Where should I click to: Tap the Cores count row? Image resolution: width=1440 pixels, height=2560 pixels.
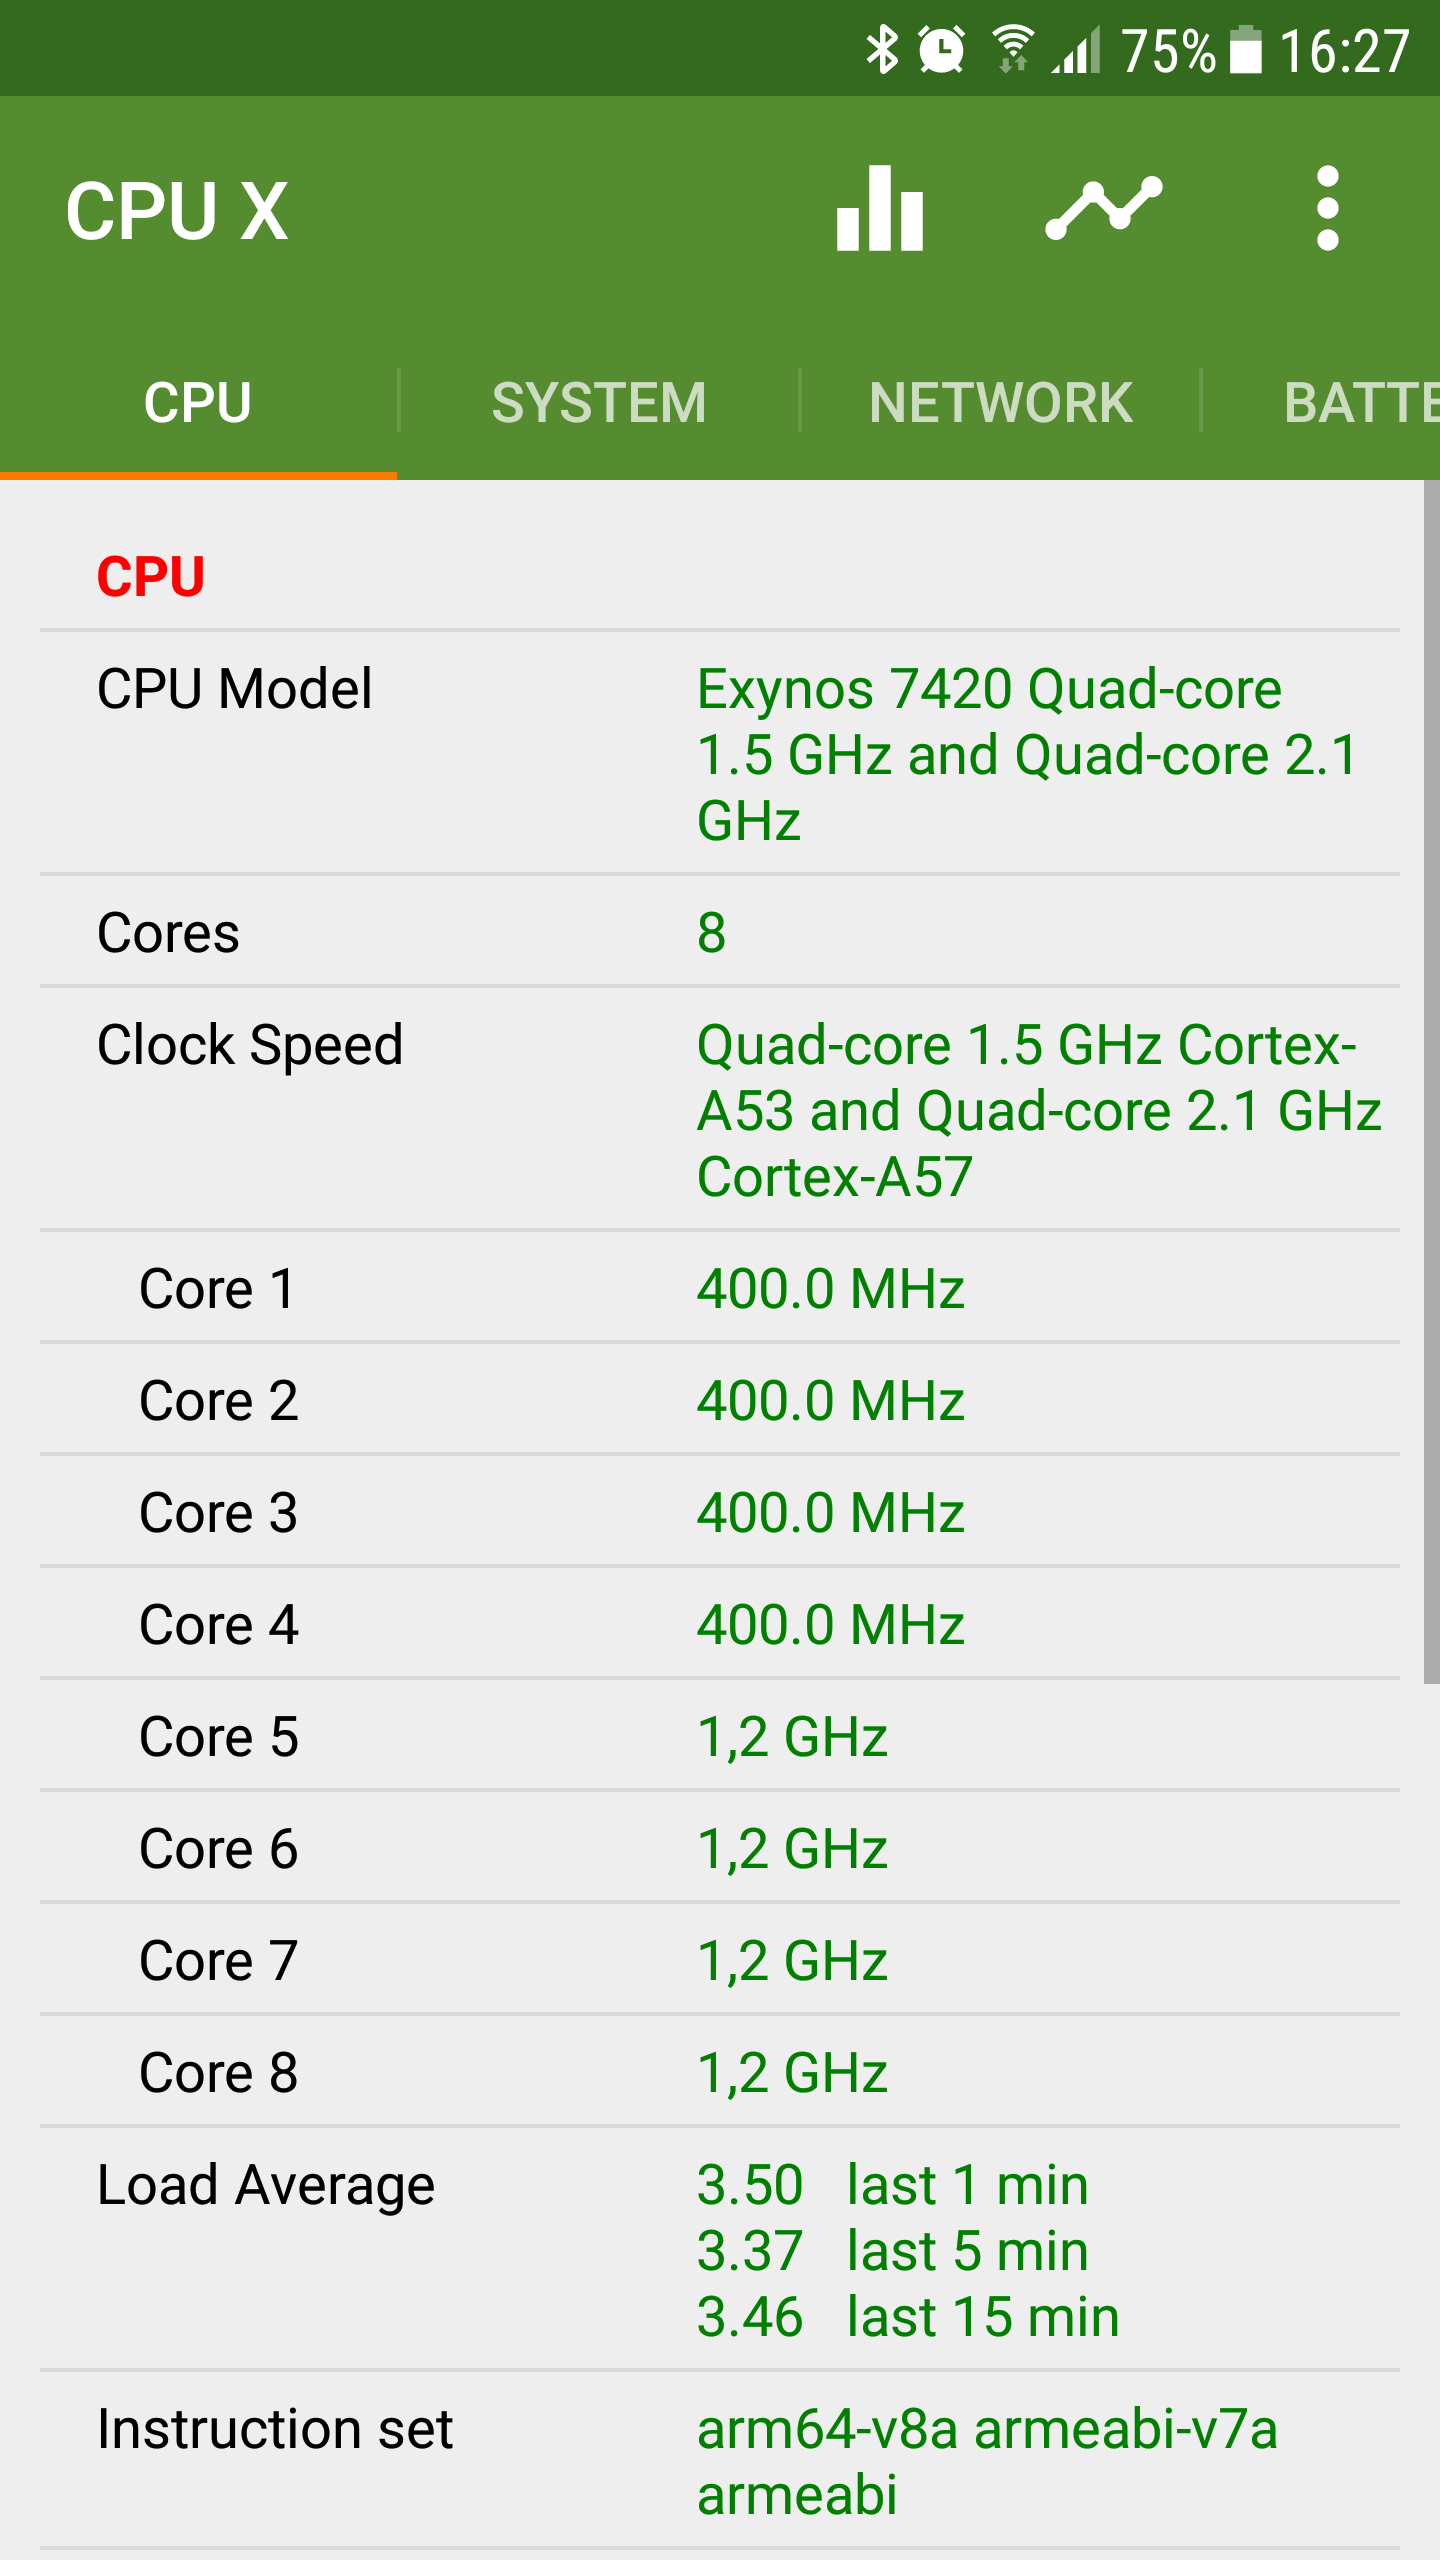pos(720,932)
